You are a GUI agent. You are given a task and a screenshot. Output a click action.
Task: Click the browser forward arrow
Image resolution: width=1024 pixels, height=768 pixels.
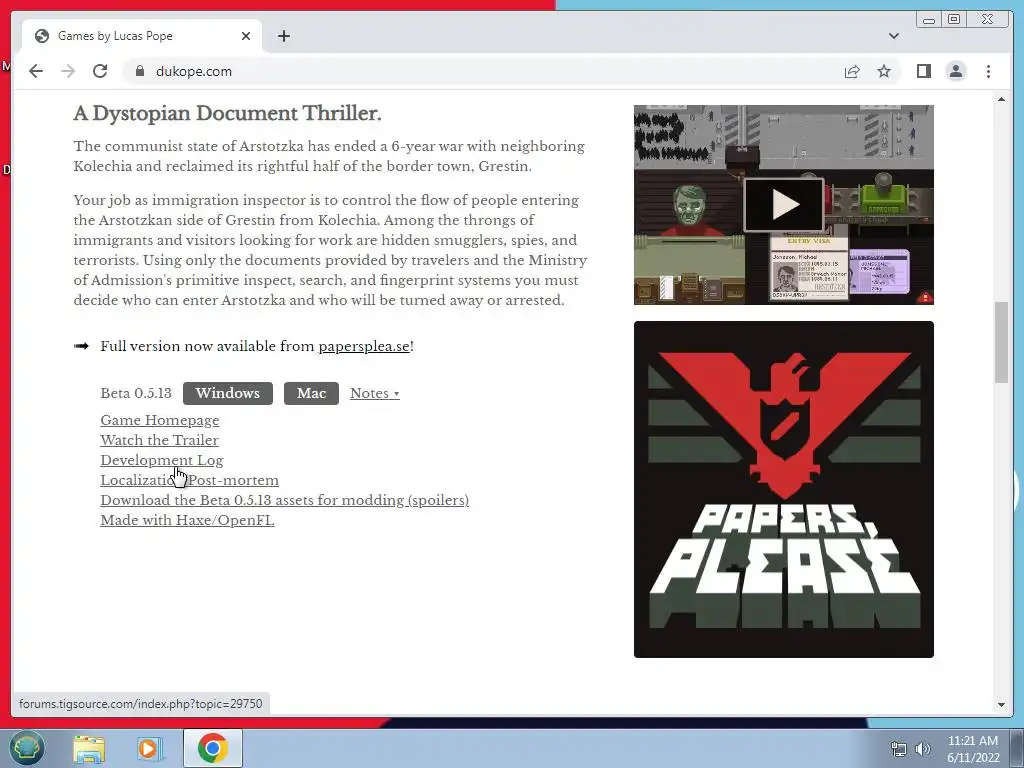coord(68,71)
